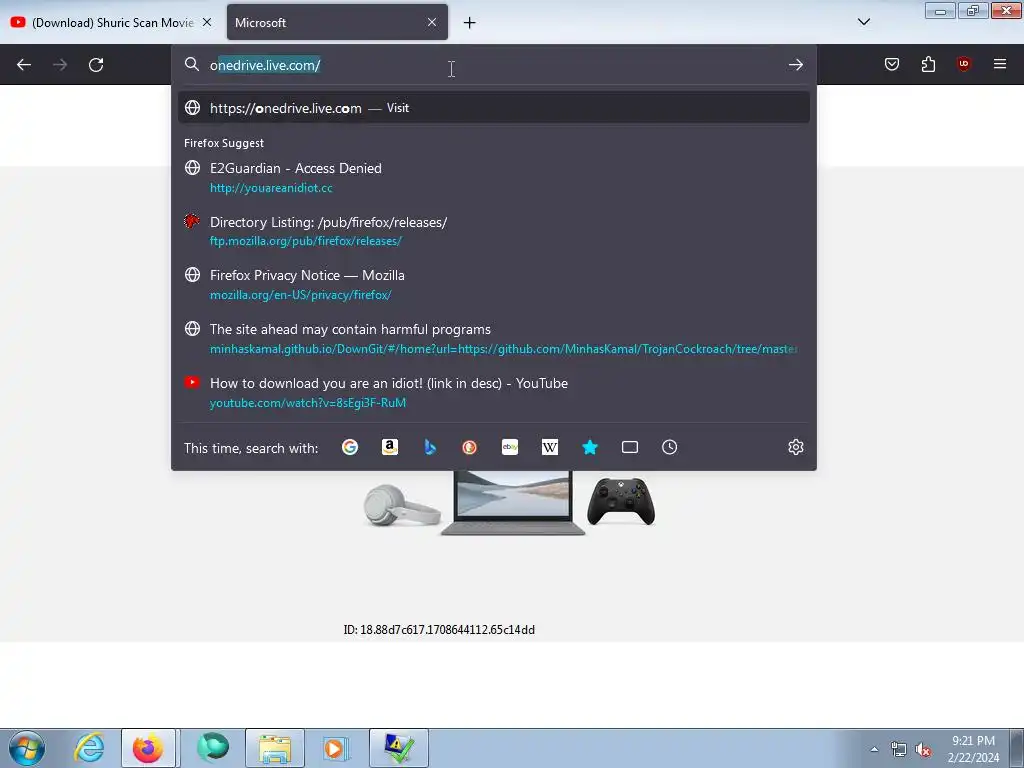Open search settings gear icon
Image resolution: width=1024 pixels, height=768 pixels.
pos(795,447)
